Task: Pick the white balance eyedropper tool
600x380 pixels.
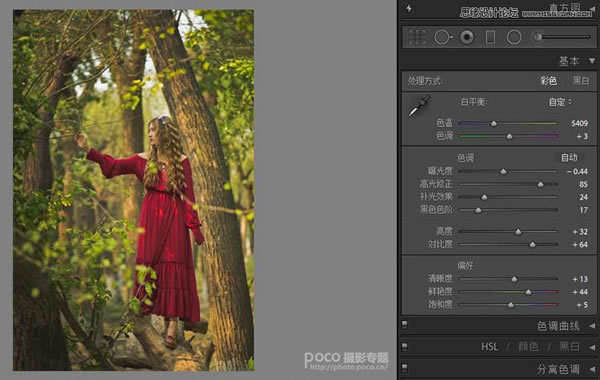Action: click(x=419, y=106)
